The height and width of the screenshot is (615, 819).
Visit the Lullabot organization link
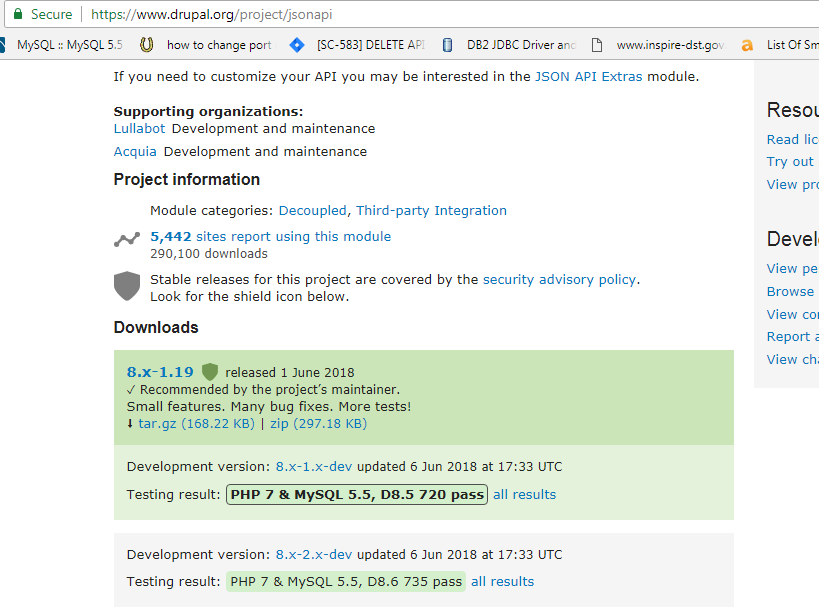(139, 129)
